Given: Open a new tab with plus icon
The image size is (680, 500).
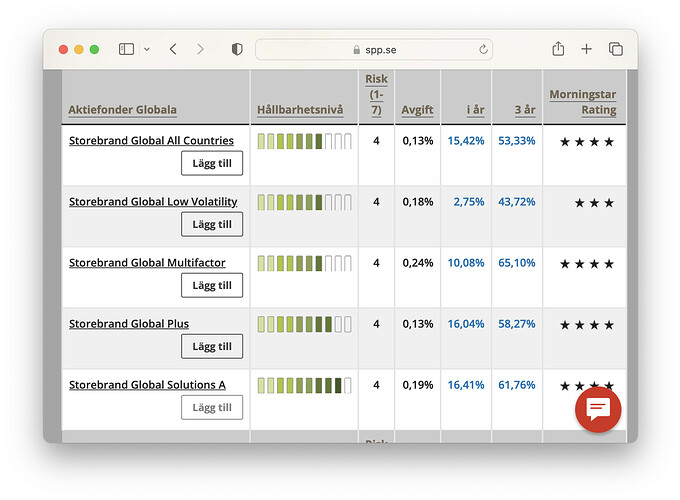Looking at the screenshot, I should pos(587,49).
